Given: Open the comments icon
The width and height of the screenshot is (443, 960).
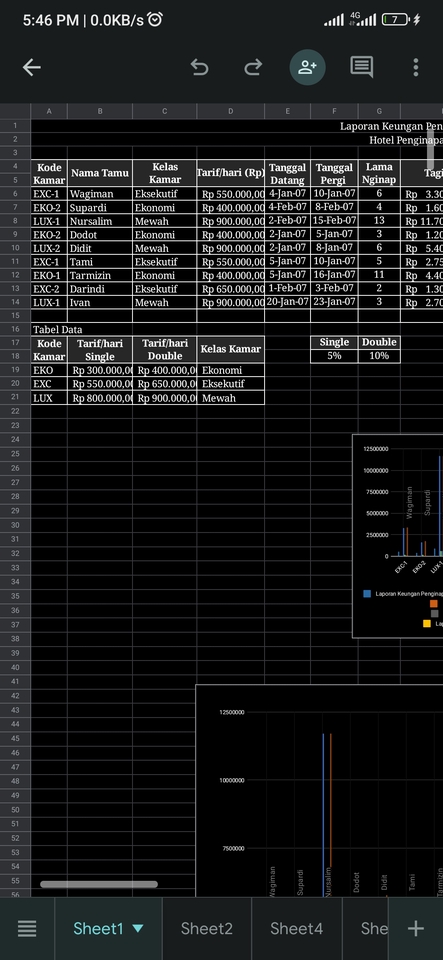Looking at the screenshot, I should [362, 67].
